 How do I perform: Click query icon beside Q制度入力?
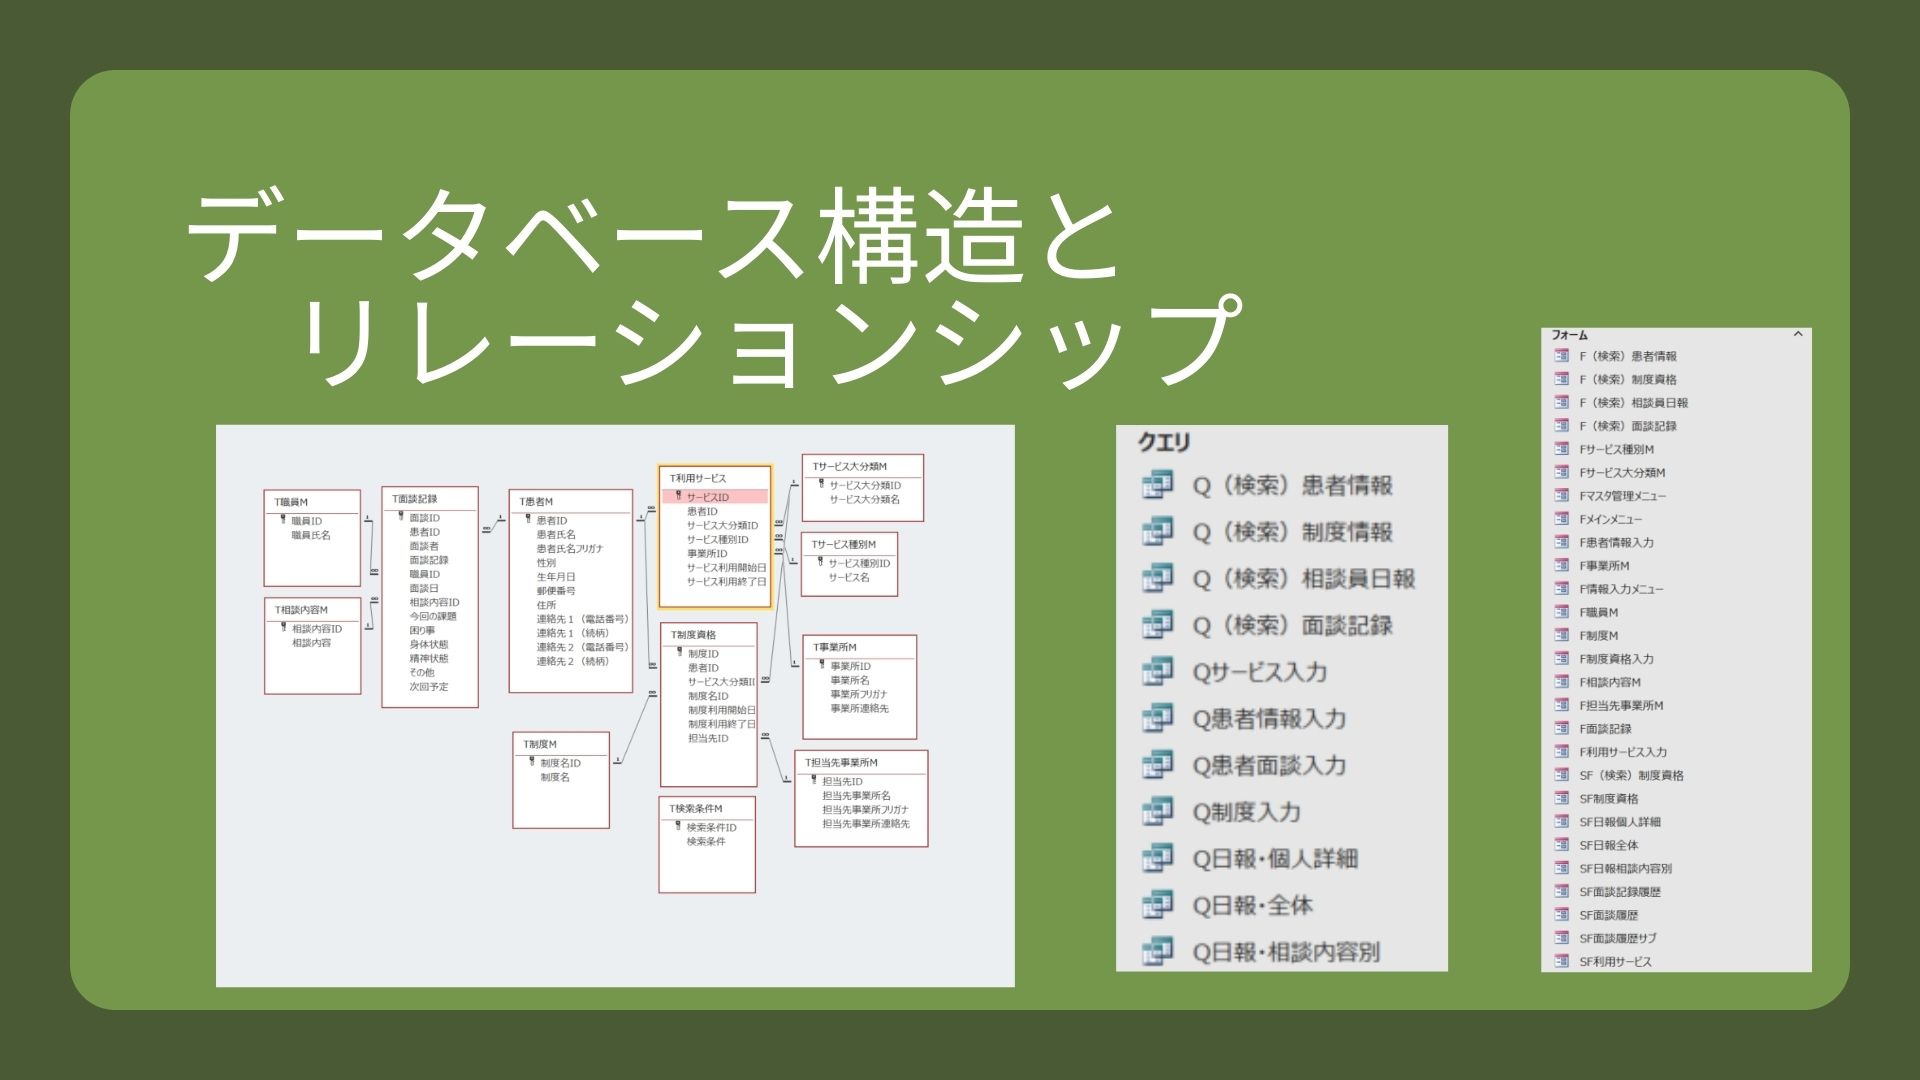(x=1157, y=812)
